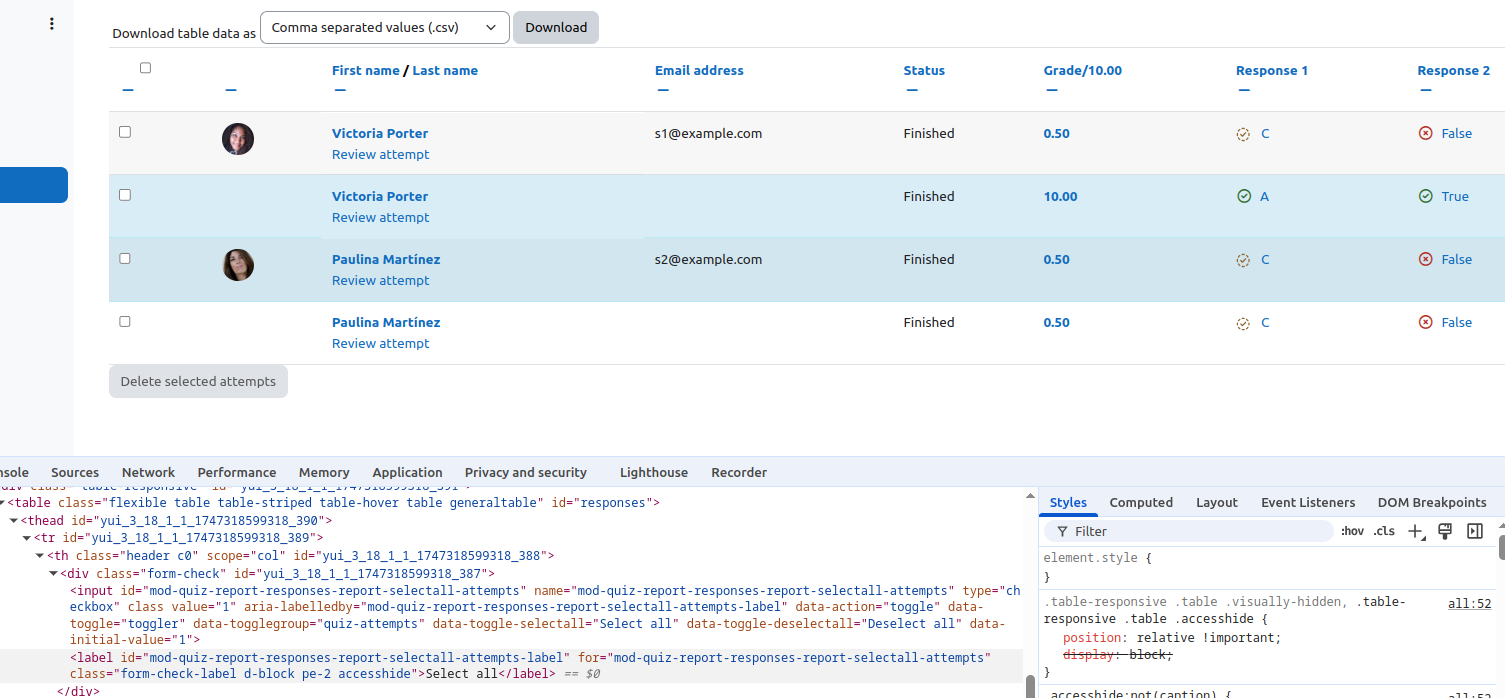This screenshot has height=698, width=1505.
Task: Click hide icon under the select-all checkbox
Action: [x=127, y=90]
